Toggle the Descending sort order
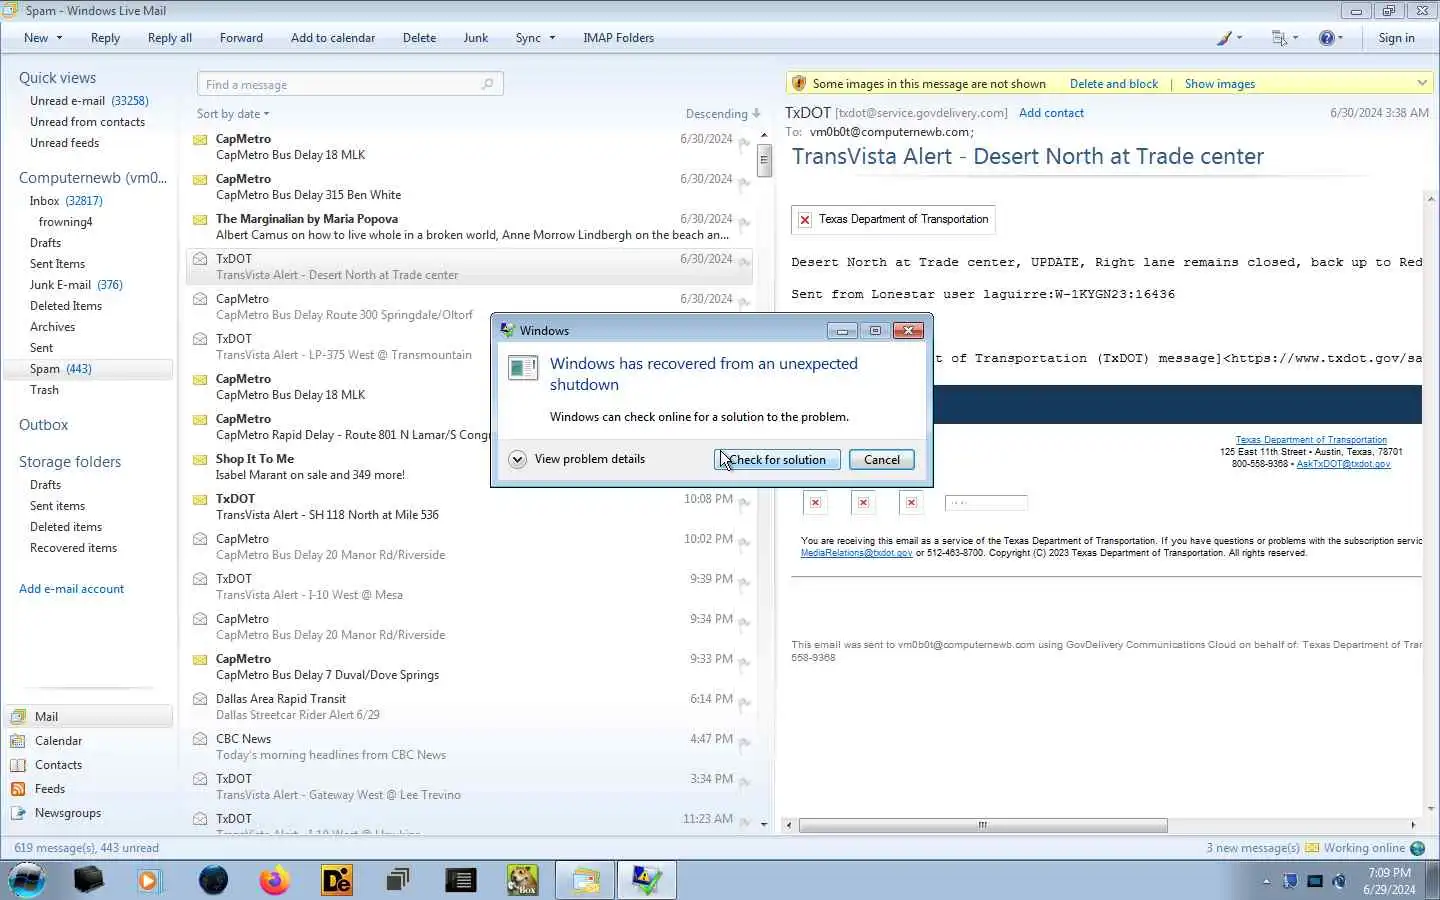 tap(723, 114)
